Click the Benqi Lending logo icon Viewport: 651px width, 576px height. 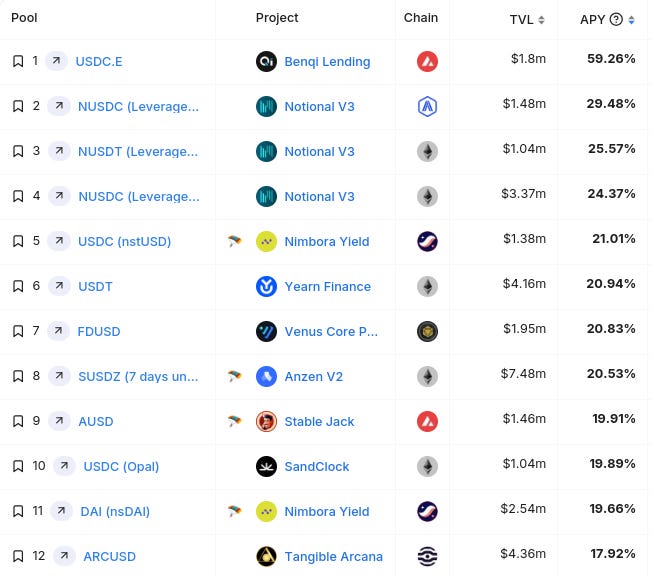click(266, 61)
